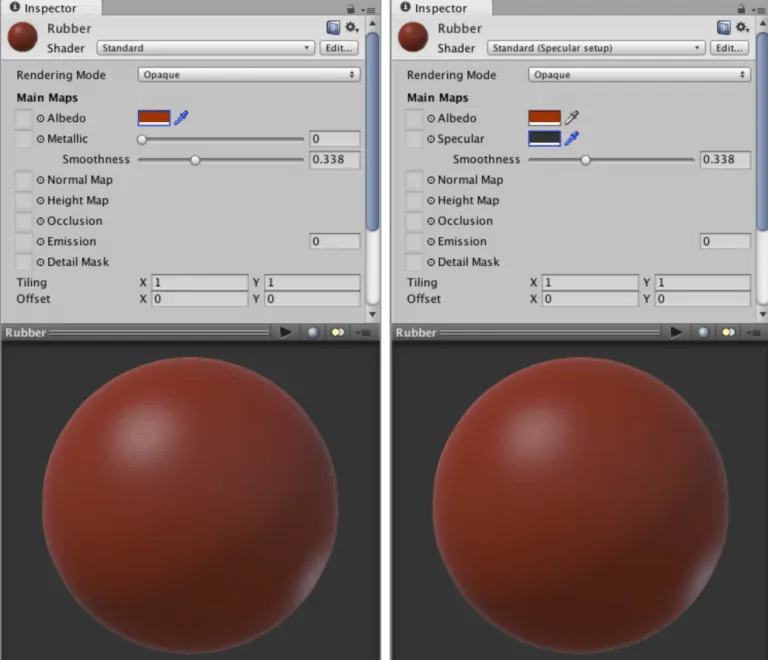
Task: Click Edit... shader button in left Inspector
Action: click(339, 48)
